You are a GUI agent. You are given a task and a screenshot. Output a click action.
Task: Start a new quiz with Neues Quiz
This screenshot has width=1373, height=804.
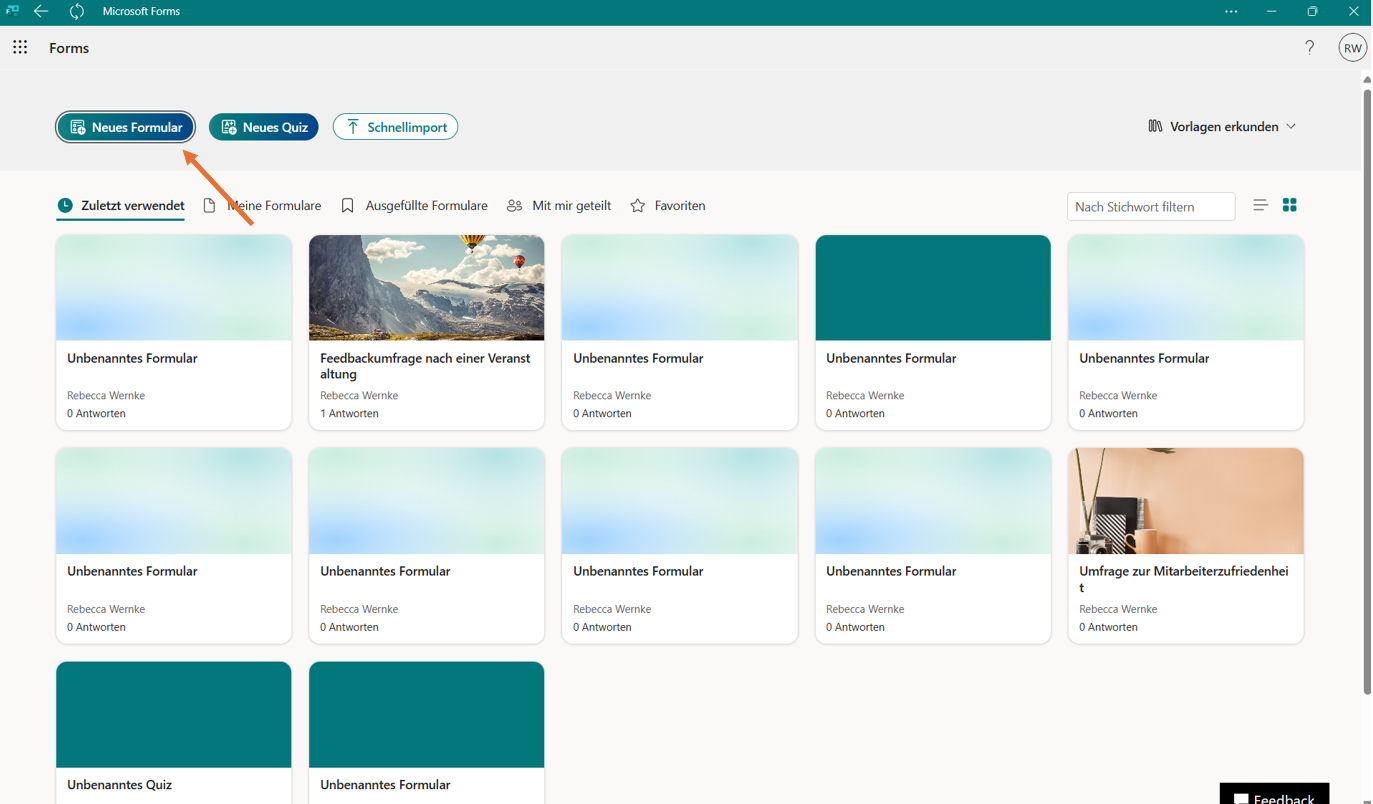(x=264, y=127)
